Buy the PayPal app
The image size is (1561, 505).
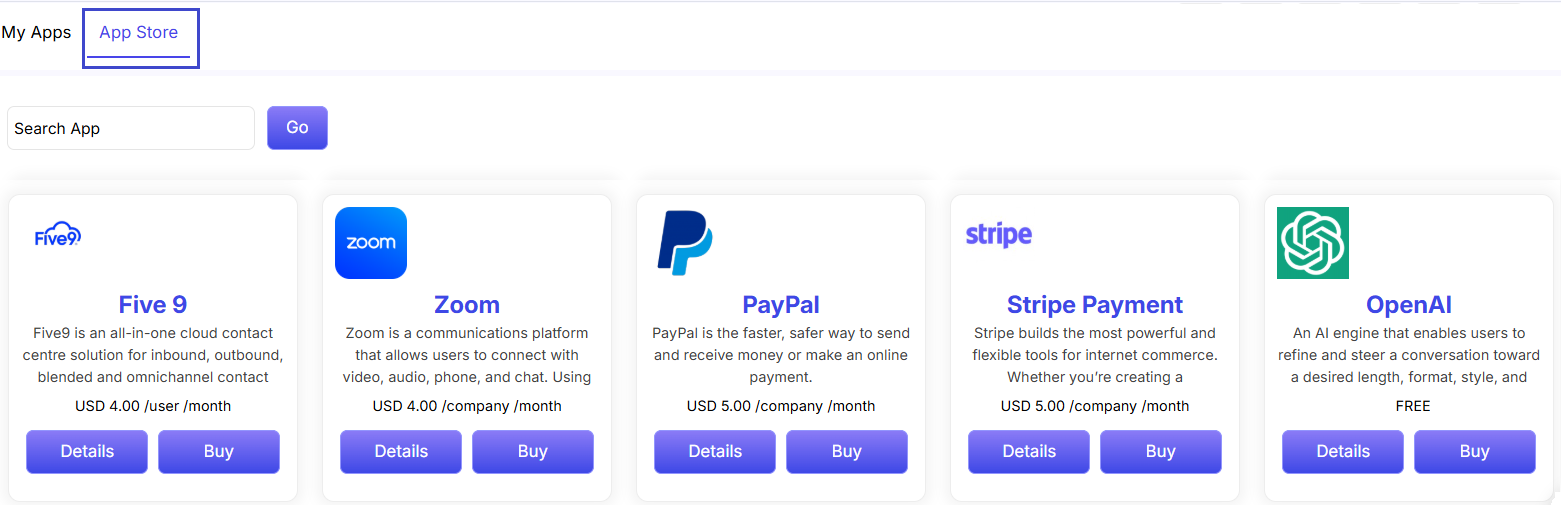point(847,452)
